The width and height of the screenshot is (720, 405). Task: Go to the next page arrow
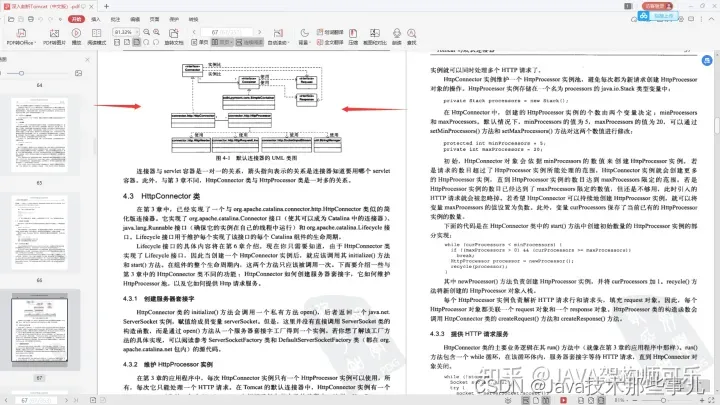coord(260,32)
